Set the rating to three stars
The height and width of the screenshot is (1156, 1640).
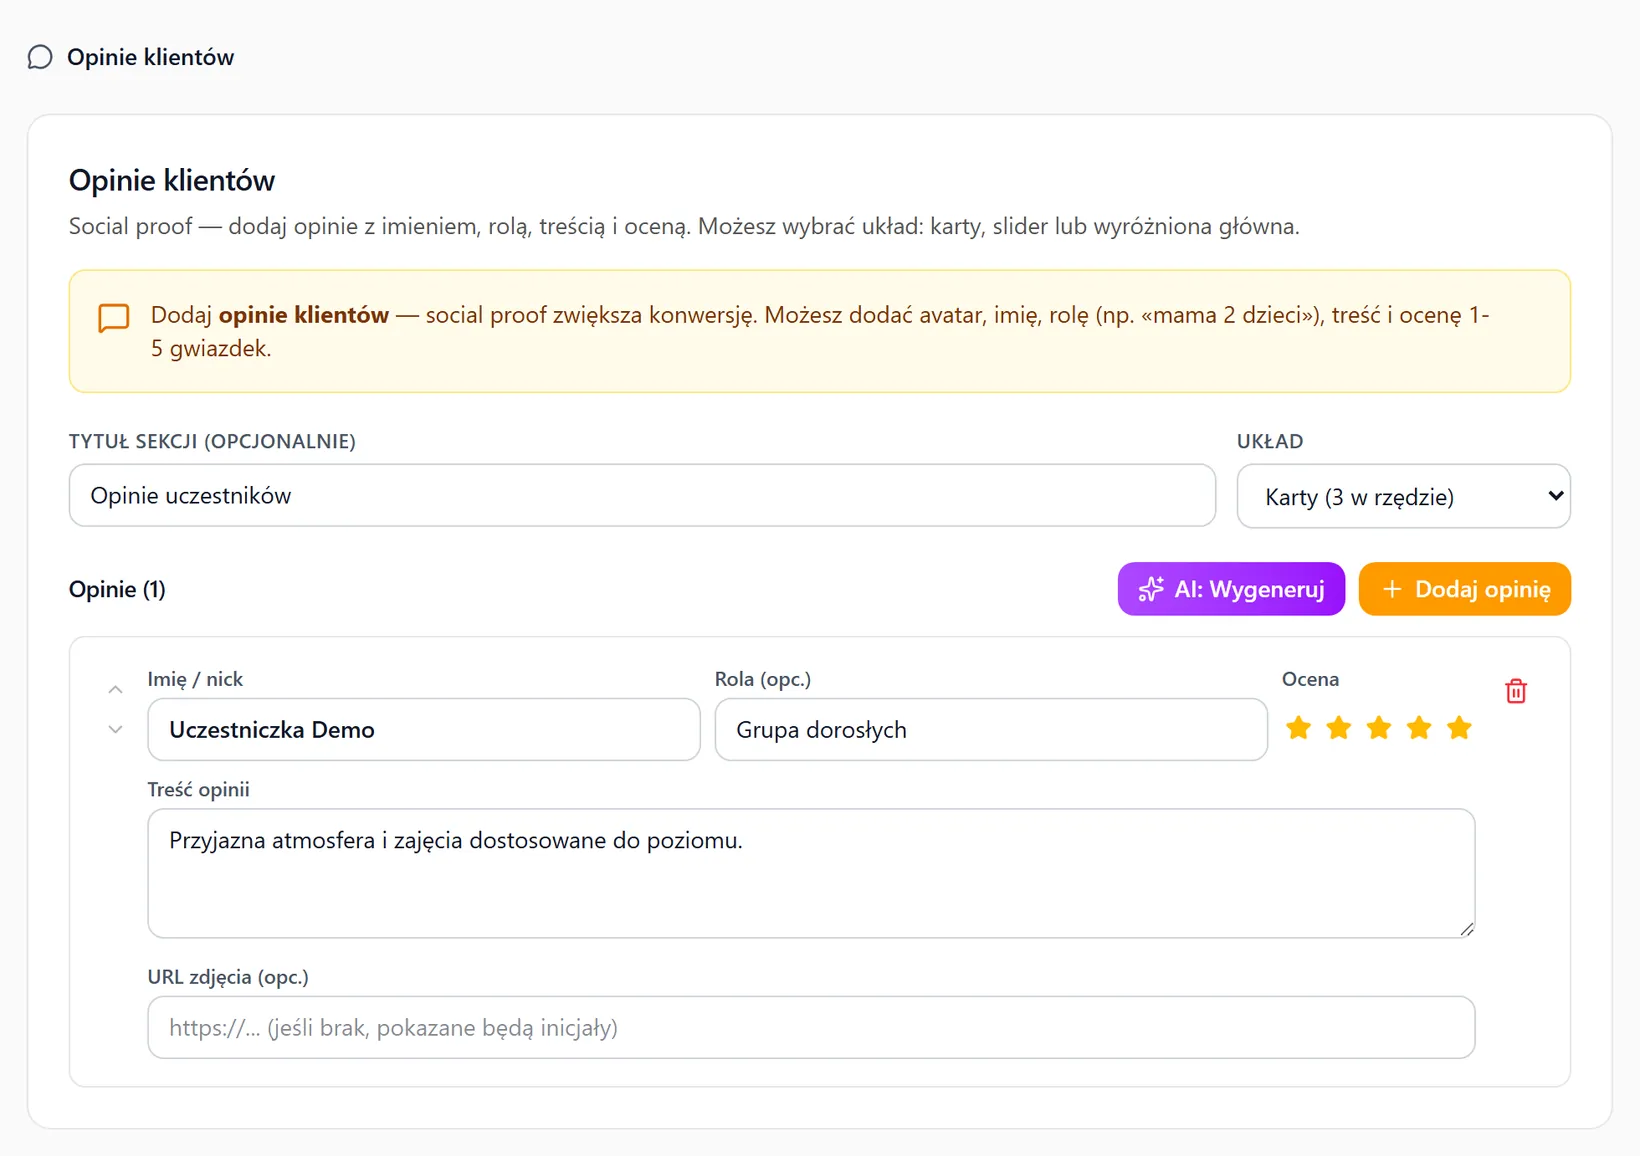(x=1378, y=728)
